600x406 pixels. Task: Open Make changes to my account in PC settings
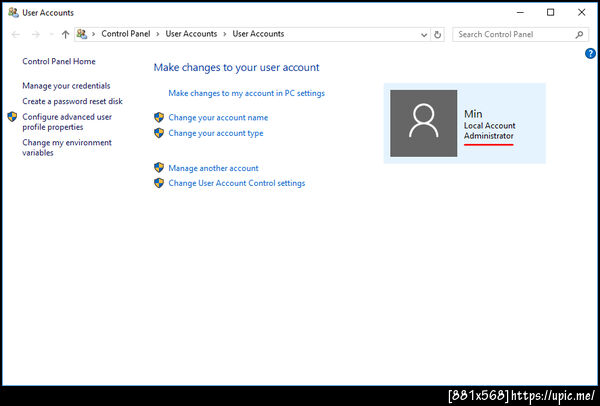(246, 93)
